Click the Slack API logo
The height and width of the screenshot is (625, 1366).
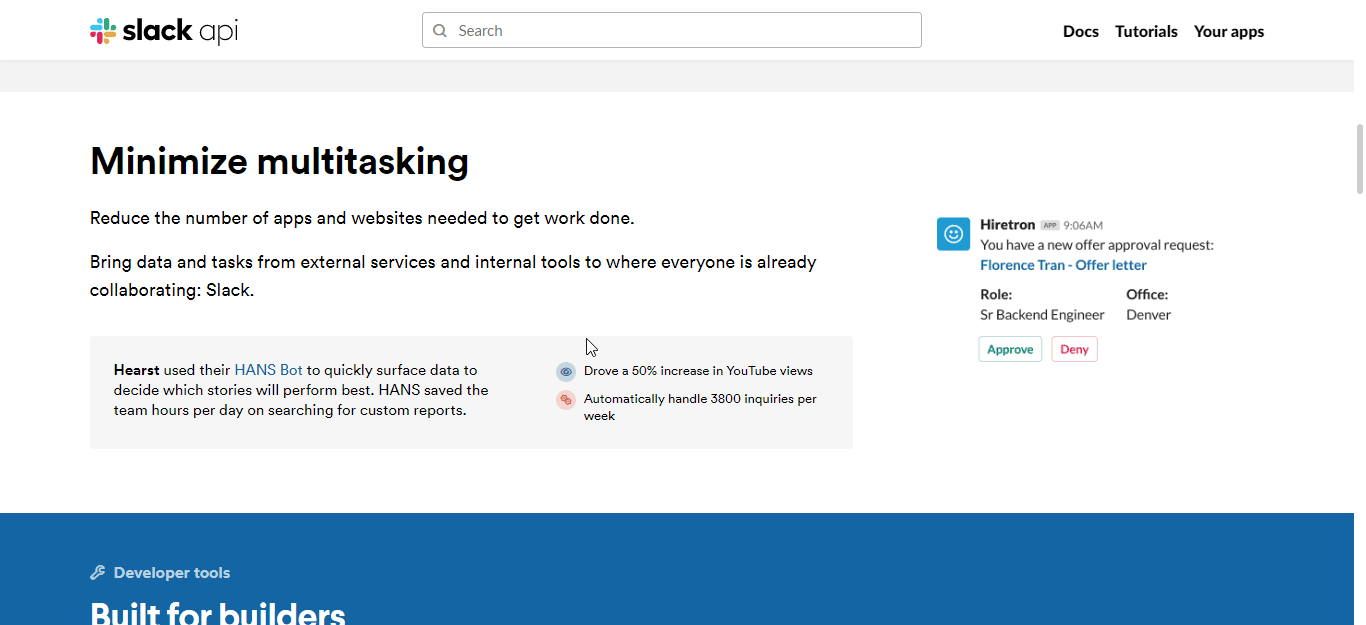(164, 31)
